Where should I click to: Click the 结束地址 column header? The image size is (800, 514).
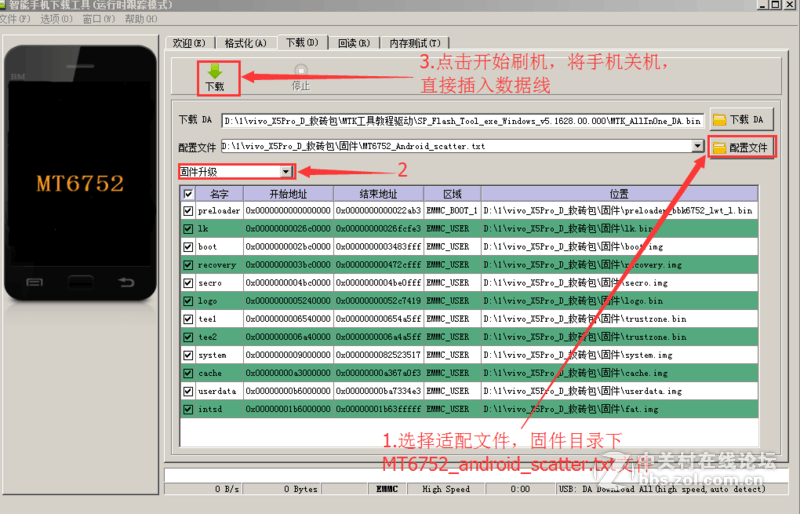pyautogui.click(x=378, y=194)
